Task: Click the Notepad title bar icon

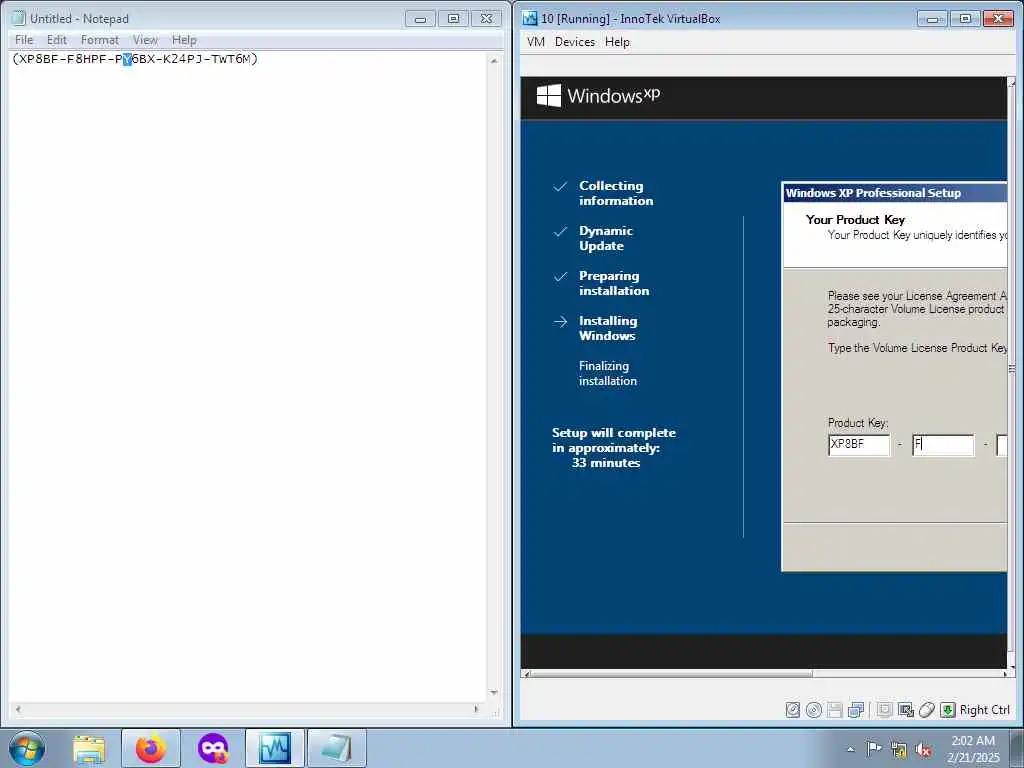Action: (19, 18)
